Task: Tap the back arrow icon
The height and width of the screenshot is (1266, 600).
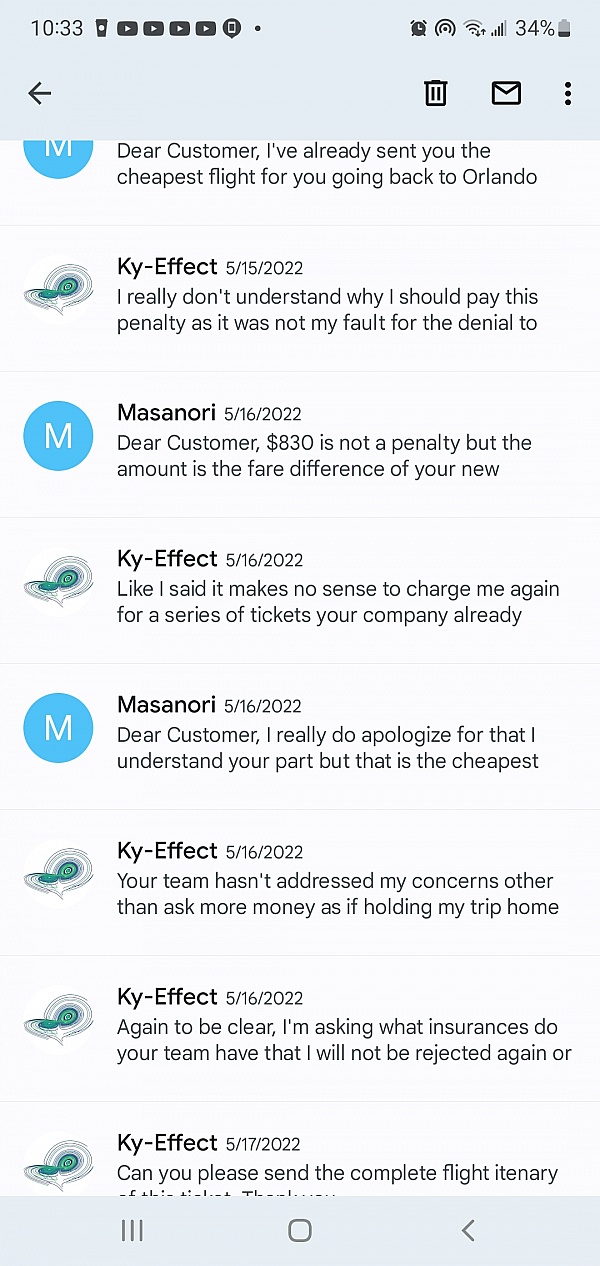Action: point(40,94)
